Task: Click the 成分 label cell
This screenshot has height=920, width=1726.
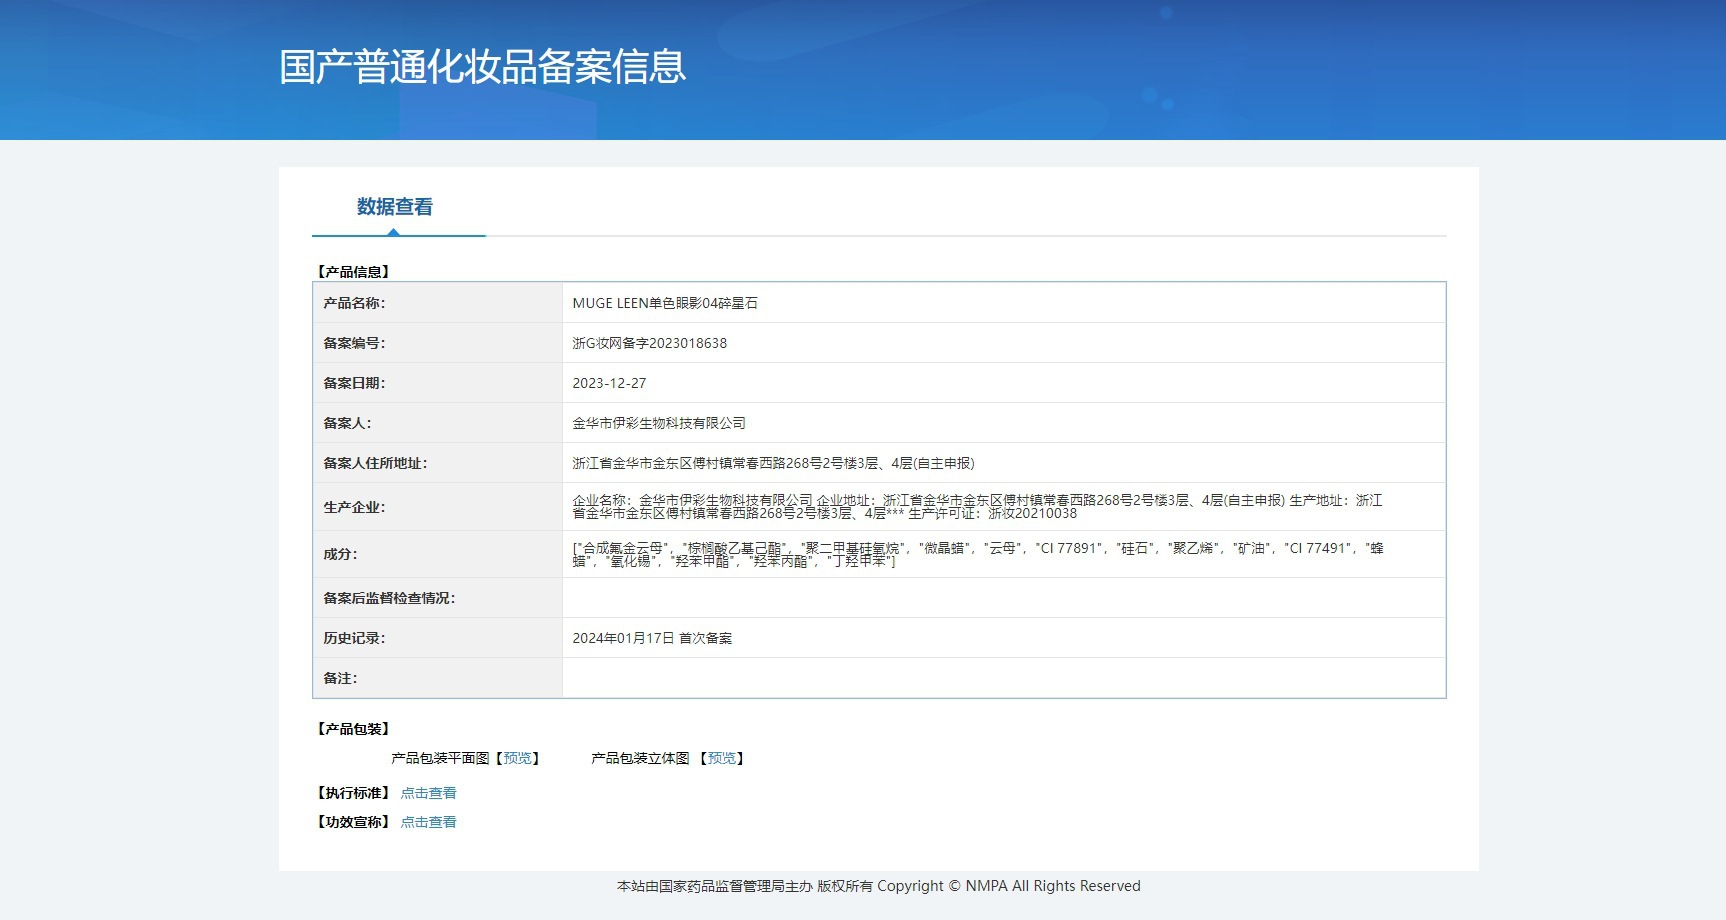Action: tap(438, 554)
